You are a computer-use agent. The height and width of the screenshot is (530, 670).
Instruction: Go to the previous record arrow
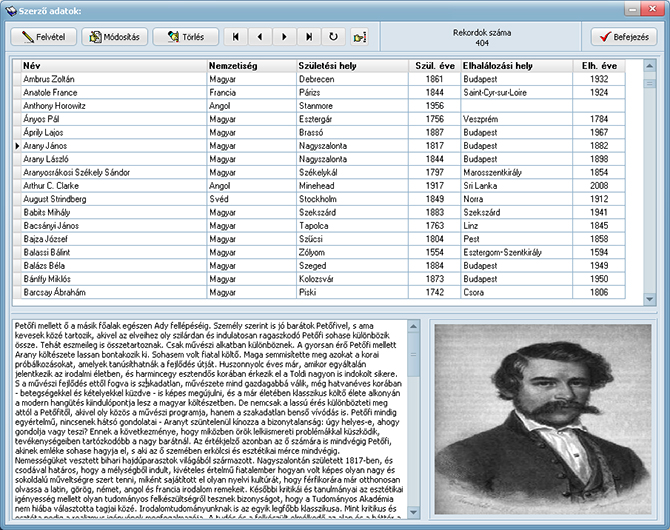pyautogui.click(x=260, y=37)
